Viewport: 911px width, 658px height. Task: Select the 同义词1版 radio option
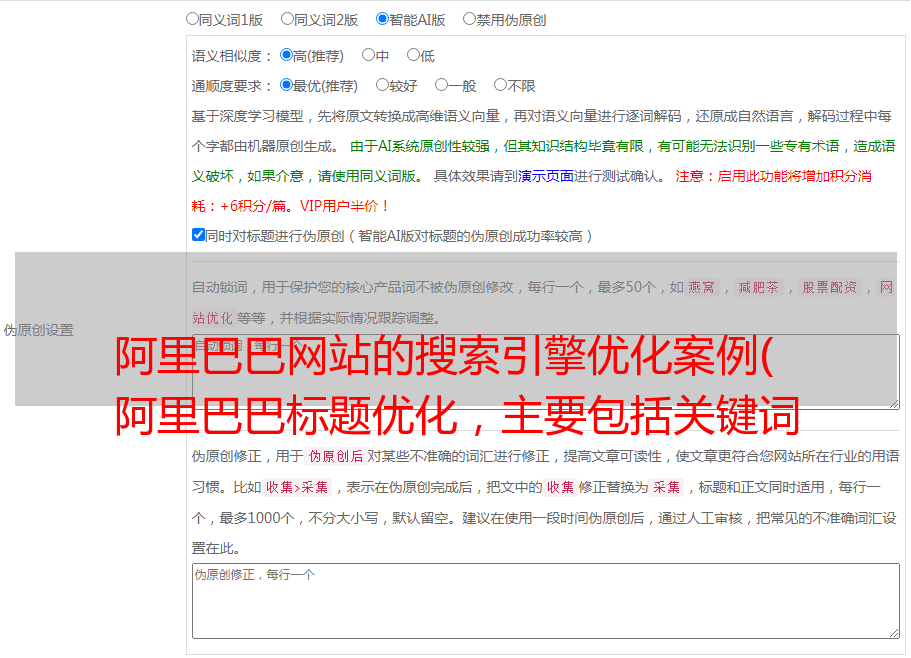(192, 19)
